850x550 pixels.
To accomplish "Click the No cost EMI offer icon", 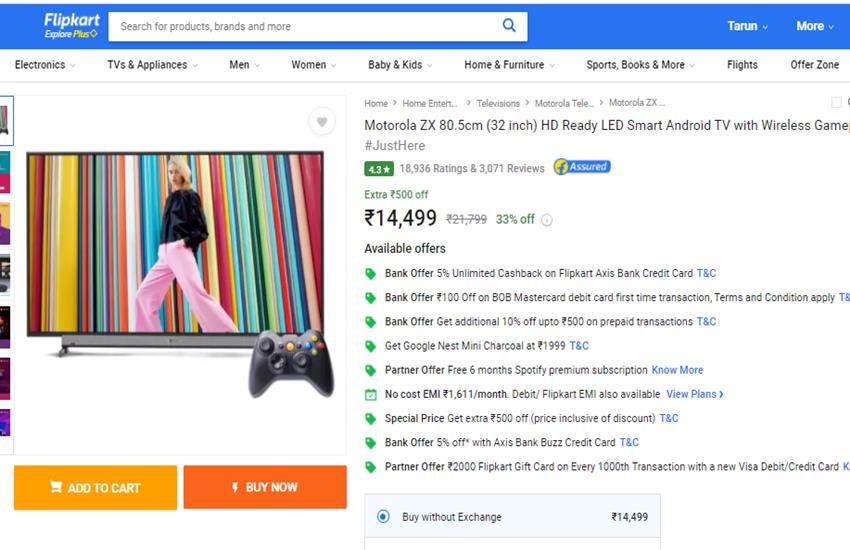I will pyautogui.click(x=371, y=394).
